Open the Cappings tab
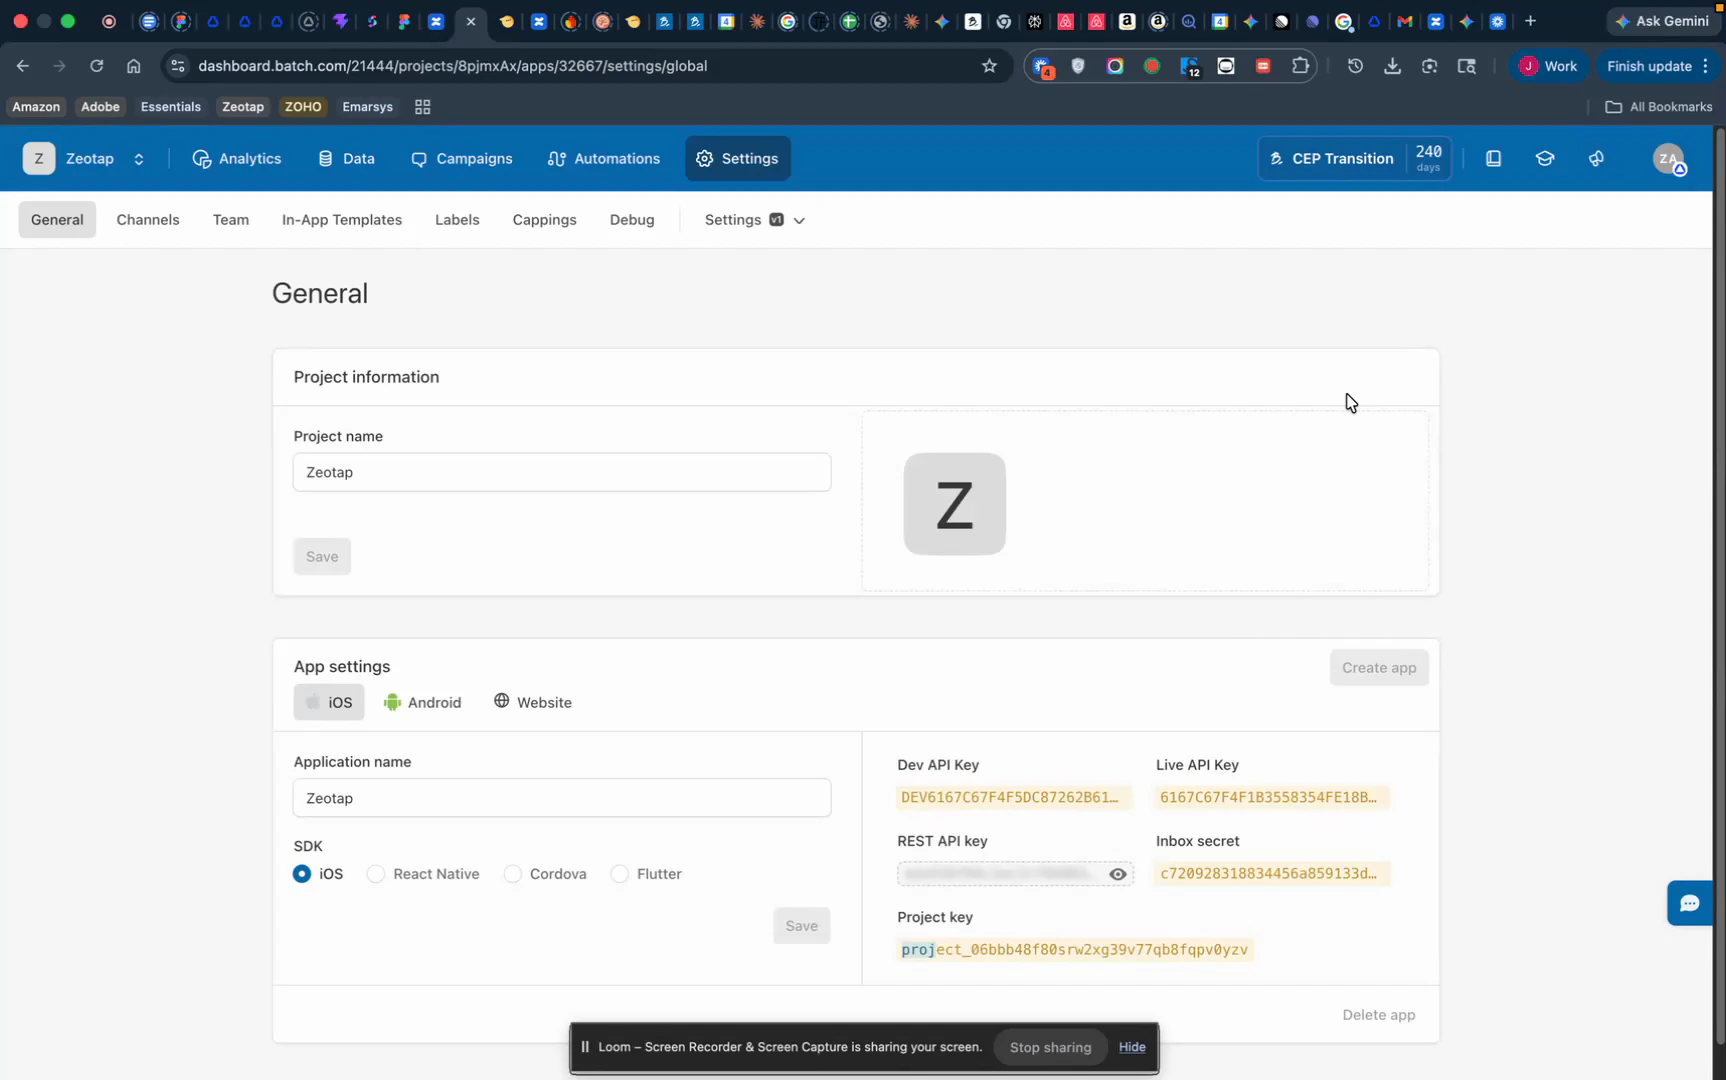 coord(544,220)
